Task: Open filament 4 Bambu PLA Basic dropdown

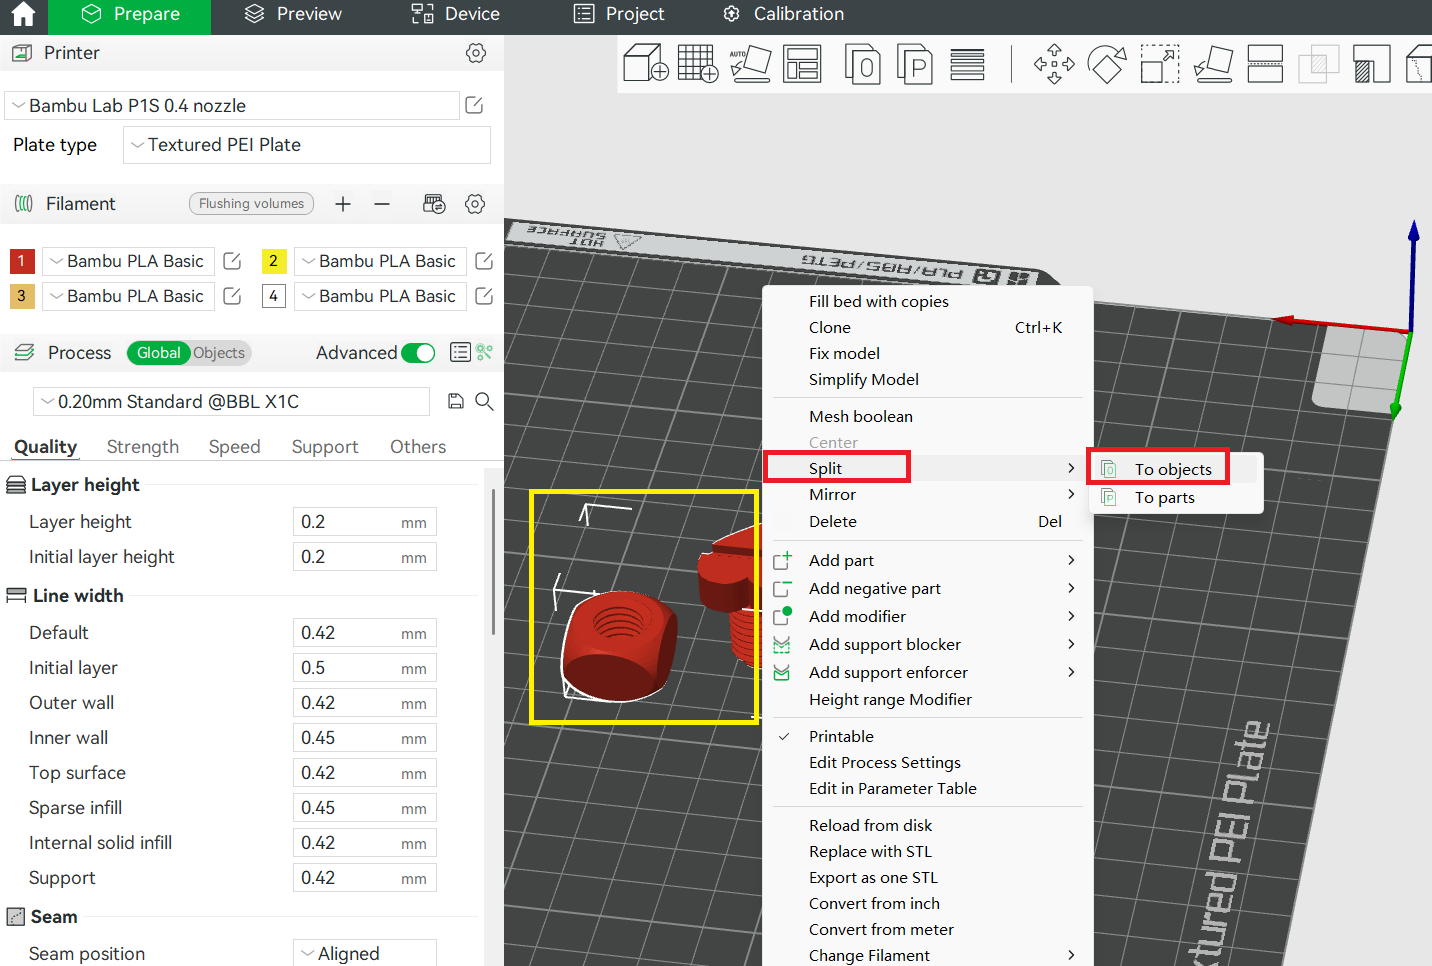Action: [380, 296]
